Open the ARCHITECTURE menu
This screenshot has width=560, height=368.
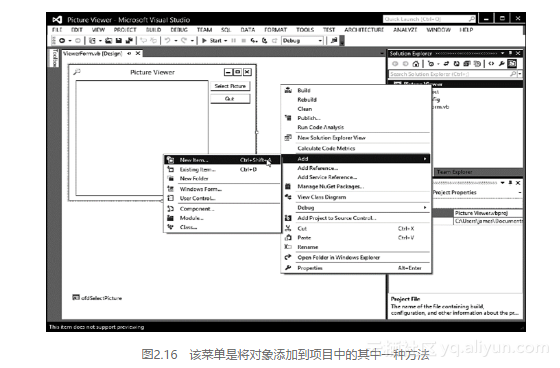[364, 30]
